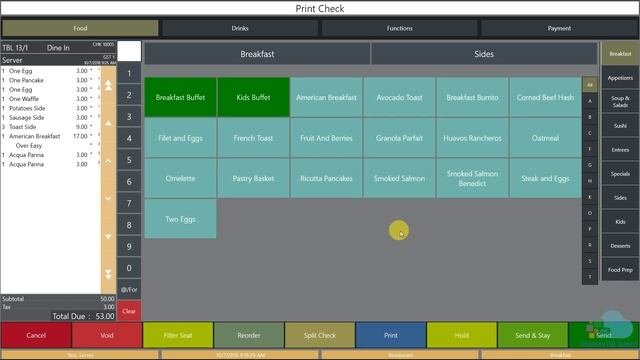Put the order on Hold
640x360 pixels.
(x=462, y=335)
